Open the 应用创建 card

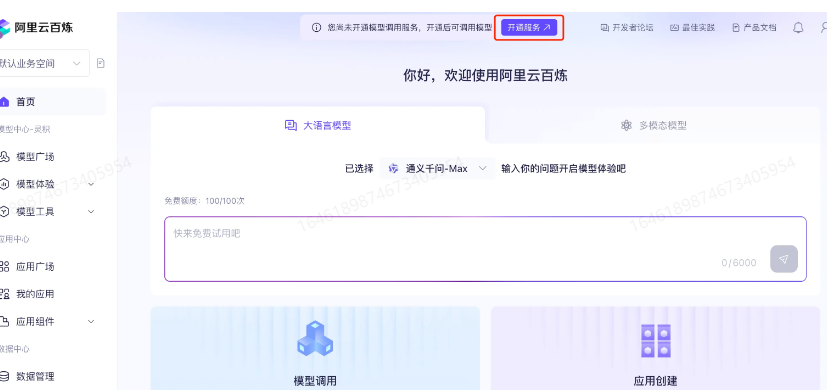[x=656, y=348]
